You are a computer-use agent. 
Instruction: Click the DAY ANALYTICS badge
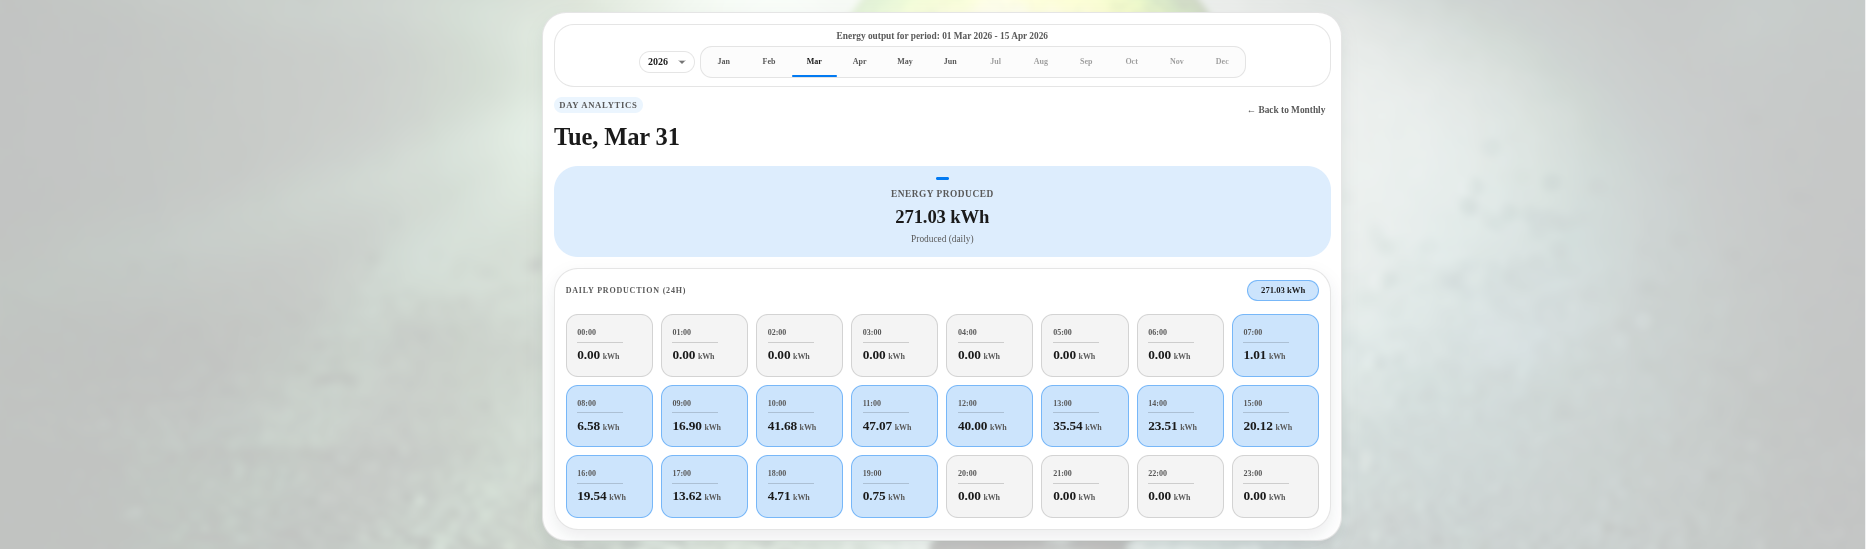pos(598,105)
